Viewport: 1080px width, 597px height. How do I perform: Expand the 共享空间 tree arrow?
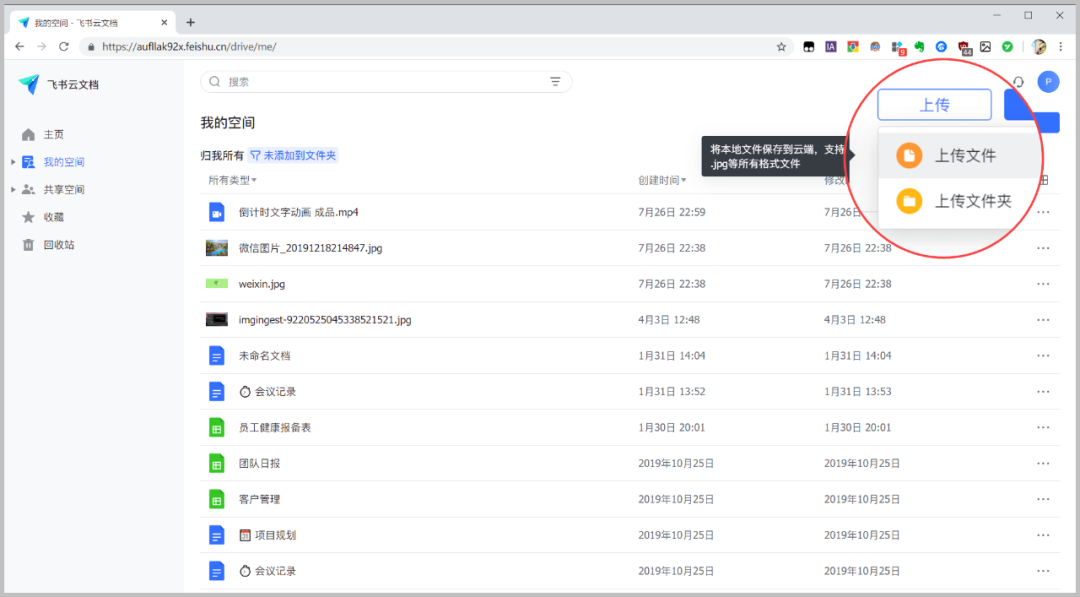[x=13, y=189]
